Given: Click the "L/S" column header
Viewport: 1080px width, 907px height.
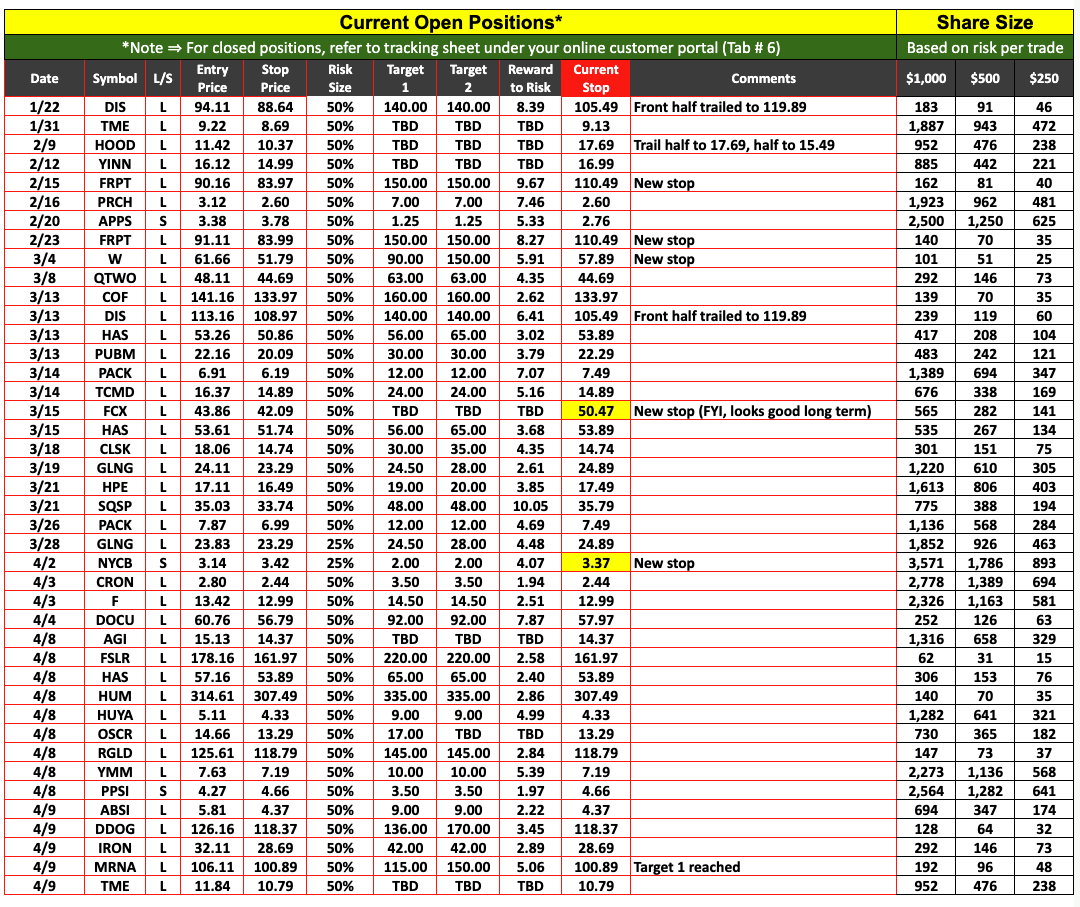Looking at the screenshot, I should 163,78.
